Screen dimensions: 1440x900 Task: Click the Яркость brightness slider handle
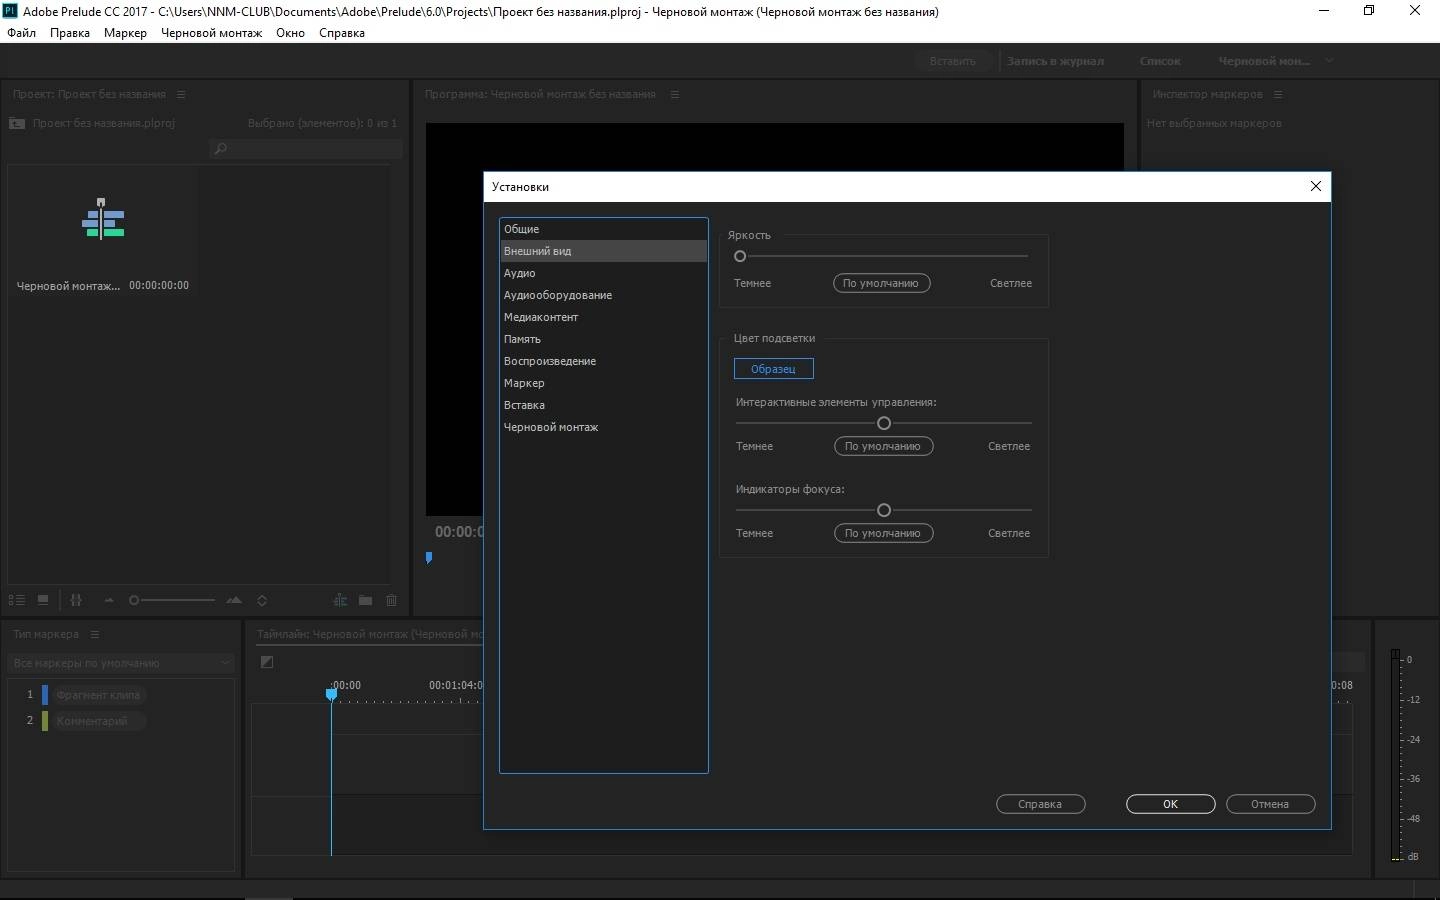coord(740,256)
